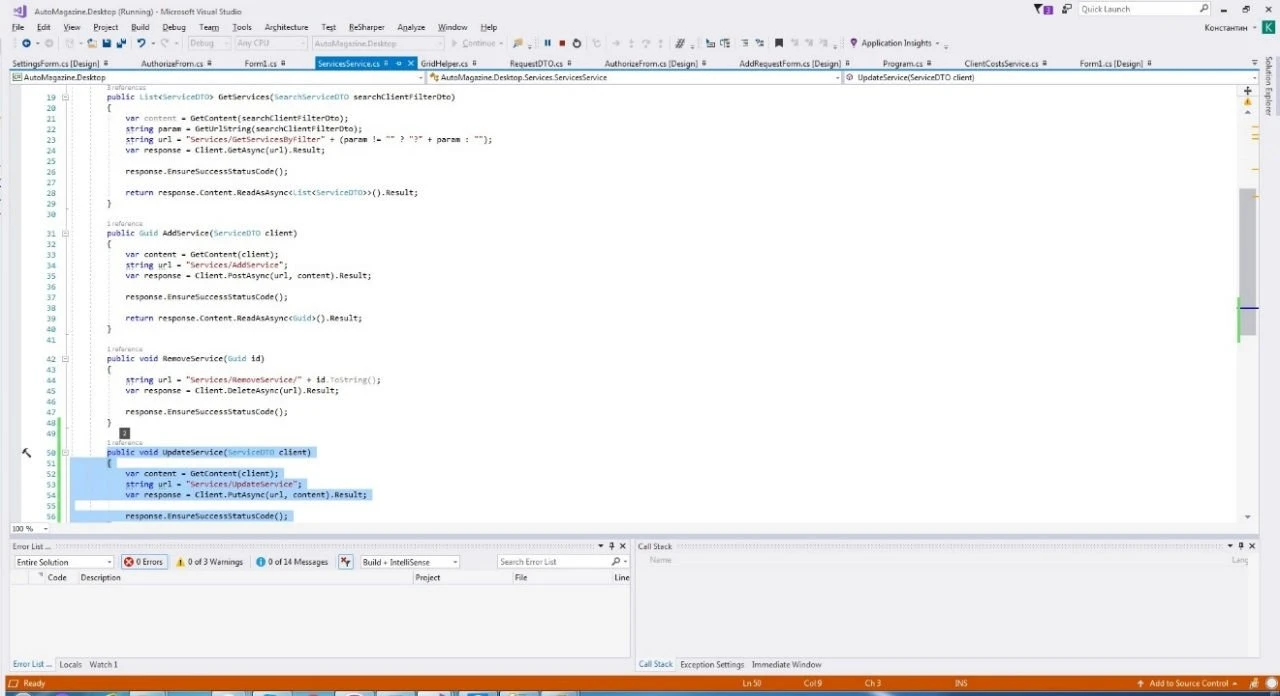Click the Restart debugging icon
The width and height of the screenshot is (1280, 696).
[577, 43]
